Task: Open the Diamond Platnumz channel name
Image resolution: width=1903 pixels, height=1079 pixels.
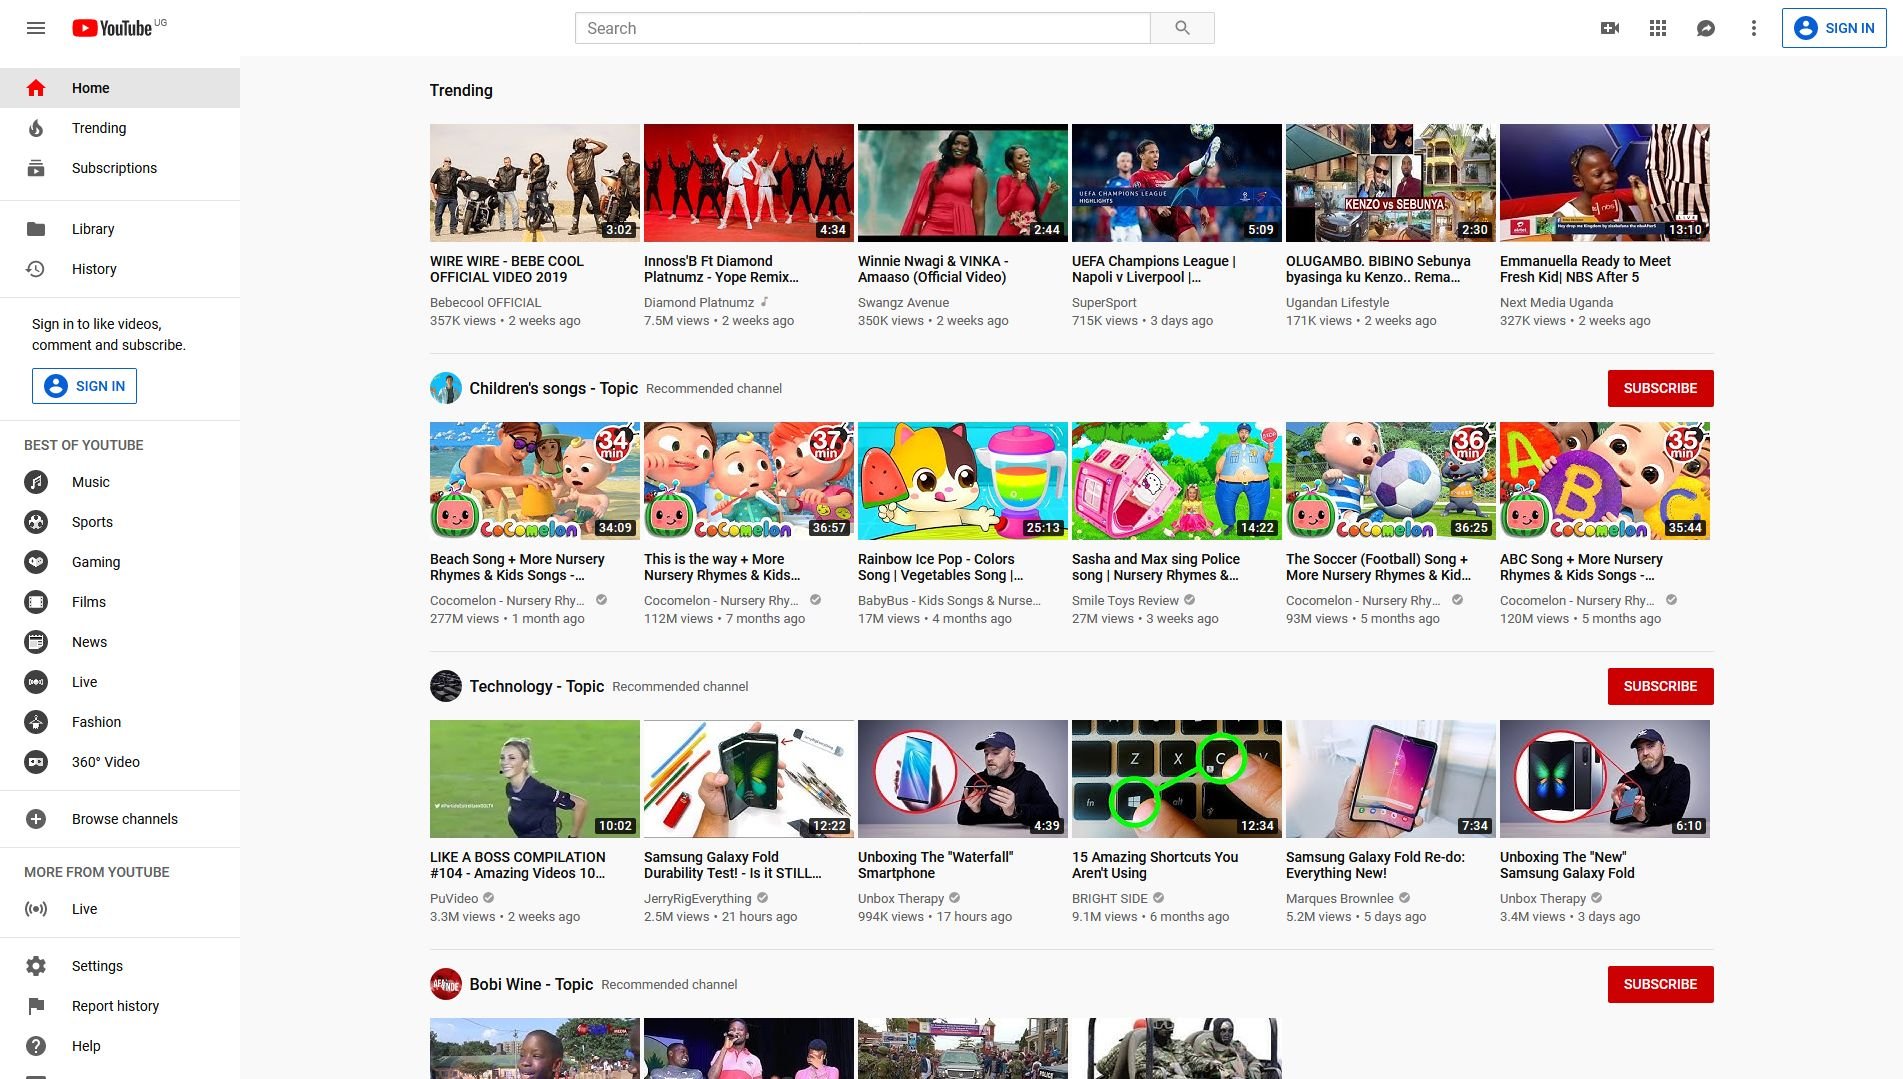Action: [699, 302]
